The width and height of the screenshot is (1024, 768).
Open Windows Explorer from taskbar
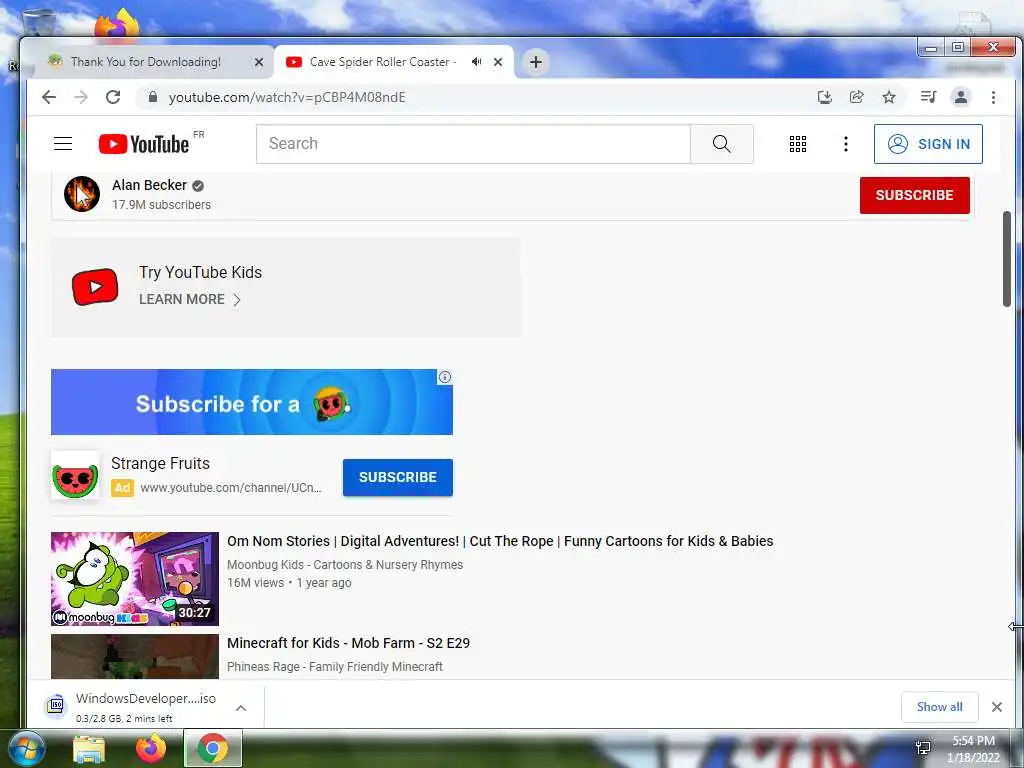89,748
